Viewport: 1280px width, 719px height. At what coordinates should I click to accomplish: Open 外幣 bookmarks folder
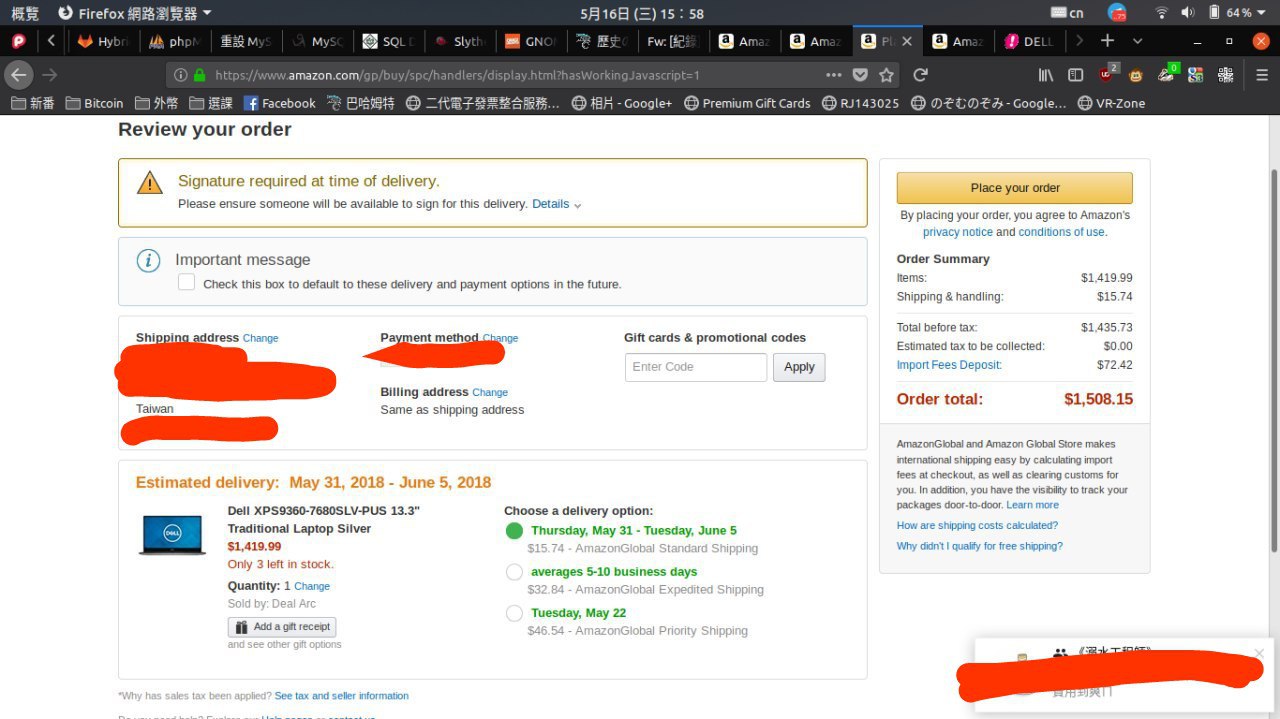(x=156, y=103)
